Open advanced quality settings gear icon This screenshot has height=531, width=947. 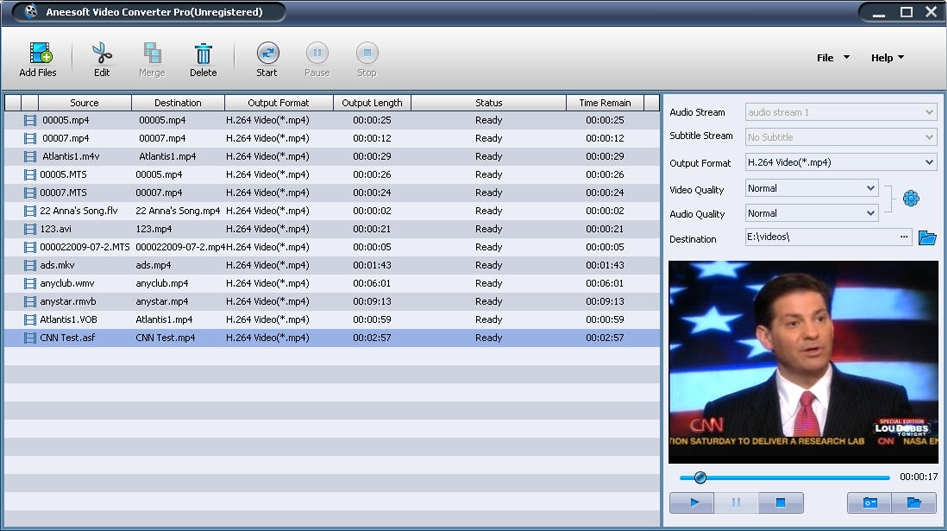(910, 199)
